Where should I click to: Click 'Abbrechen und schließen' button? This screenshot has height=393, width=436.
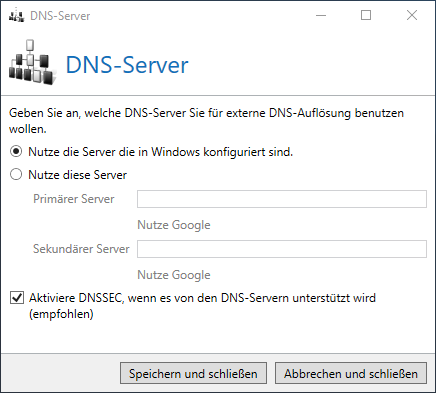[351, 373]
